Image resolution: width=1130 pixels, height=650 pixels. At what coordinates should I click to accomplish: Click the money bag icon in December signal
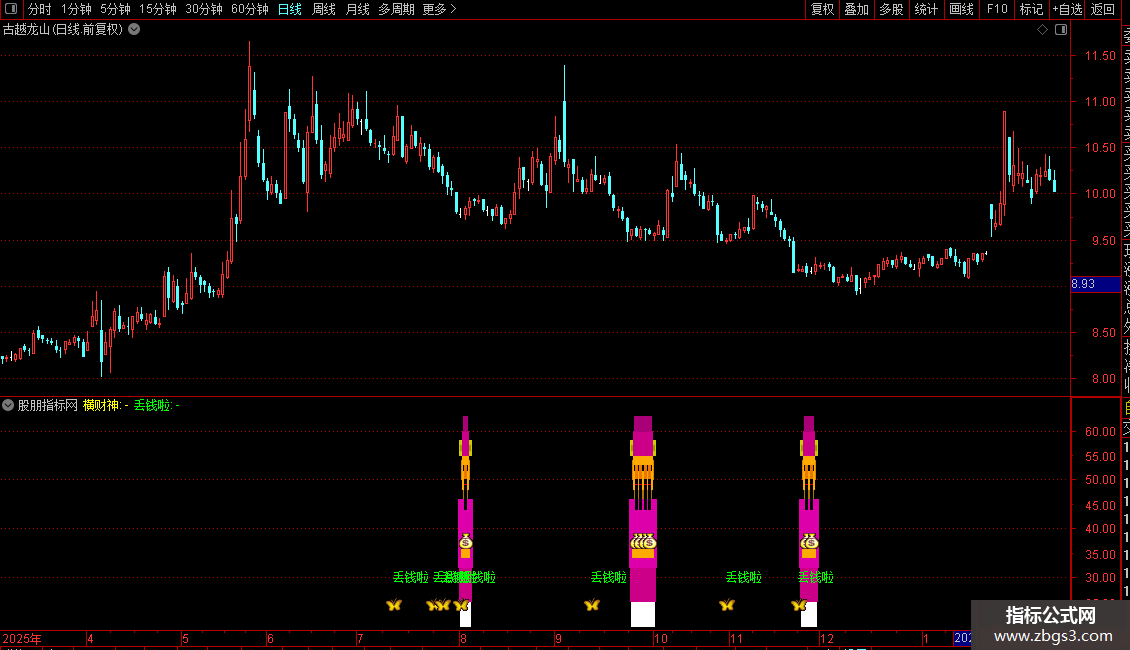point(809,542)
